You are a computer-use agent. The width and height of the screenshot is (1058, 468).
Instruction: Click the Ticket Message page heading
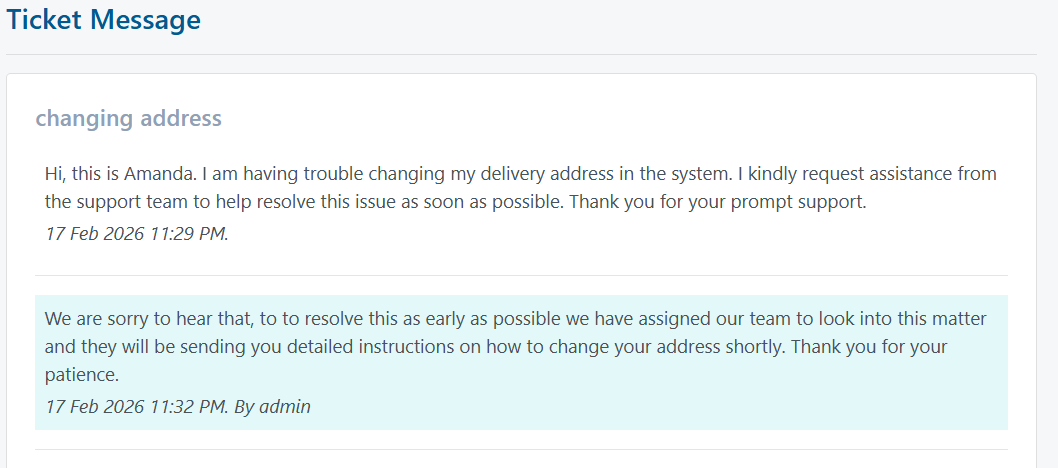click(104, 20)
